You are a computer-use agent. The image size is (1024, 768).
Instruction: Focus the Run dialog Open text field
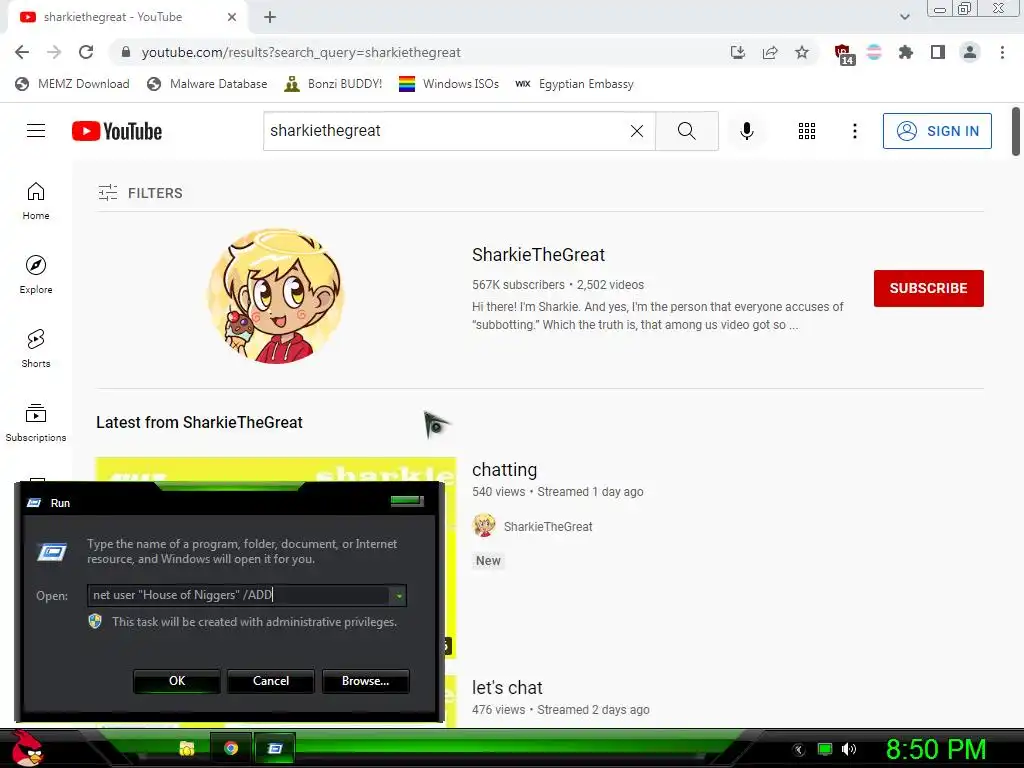pyautogui.click(x=238, y=595)
